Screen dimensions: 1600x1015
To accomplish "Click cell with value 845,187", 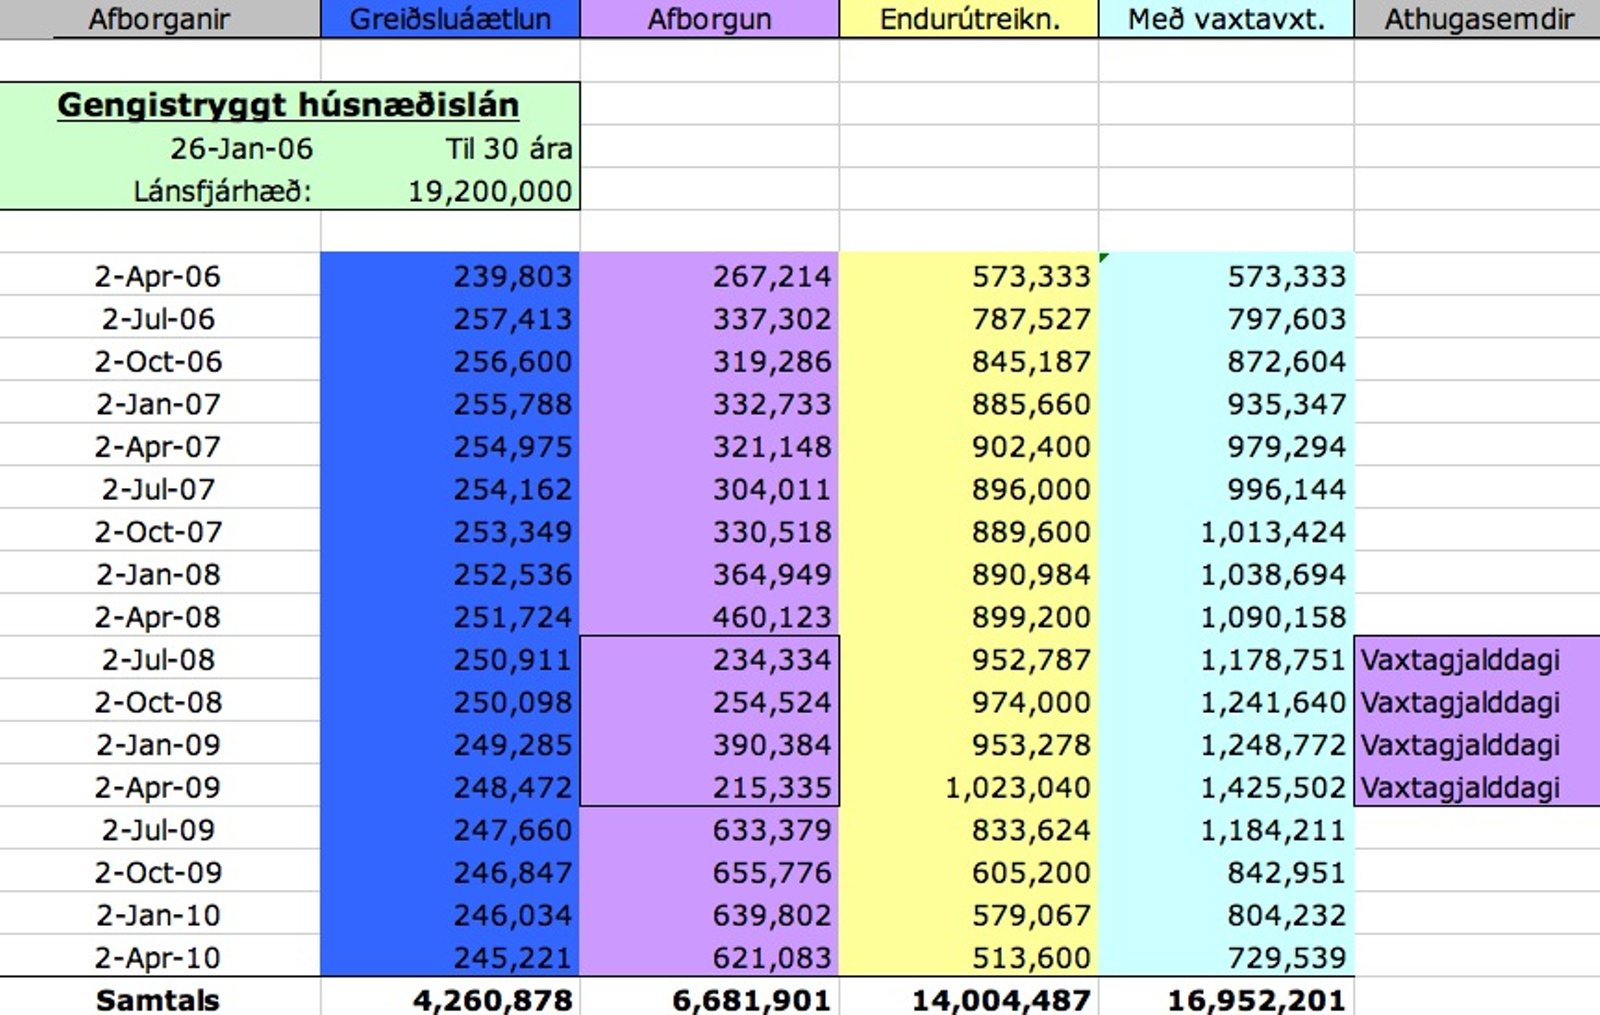I will pos(969,360).
